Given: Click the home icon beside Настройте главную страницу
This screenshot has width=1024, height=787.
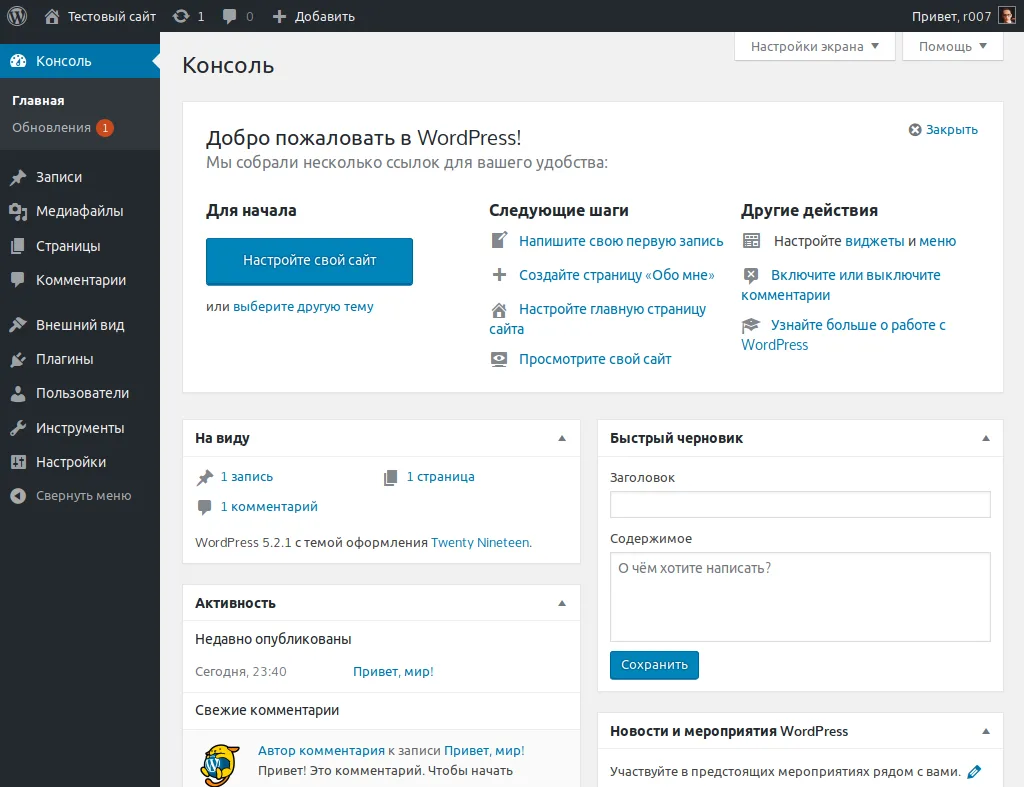Looking at the screenshot, I should (x=499, y=310).
